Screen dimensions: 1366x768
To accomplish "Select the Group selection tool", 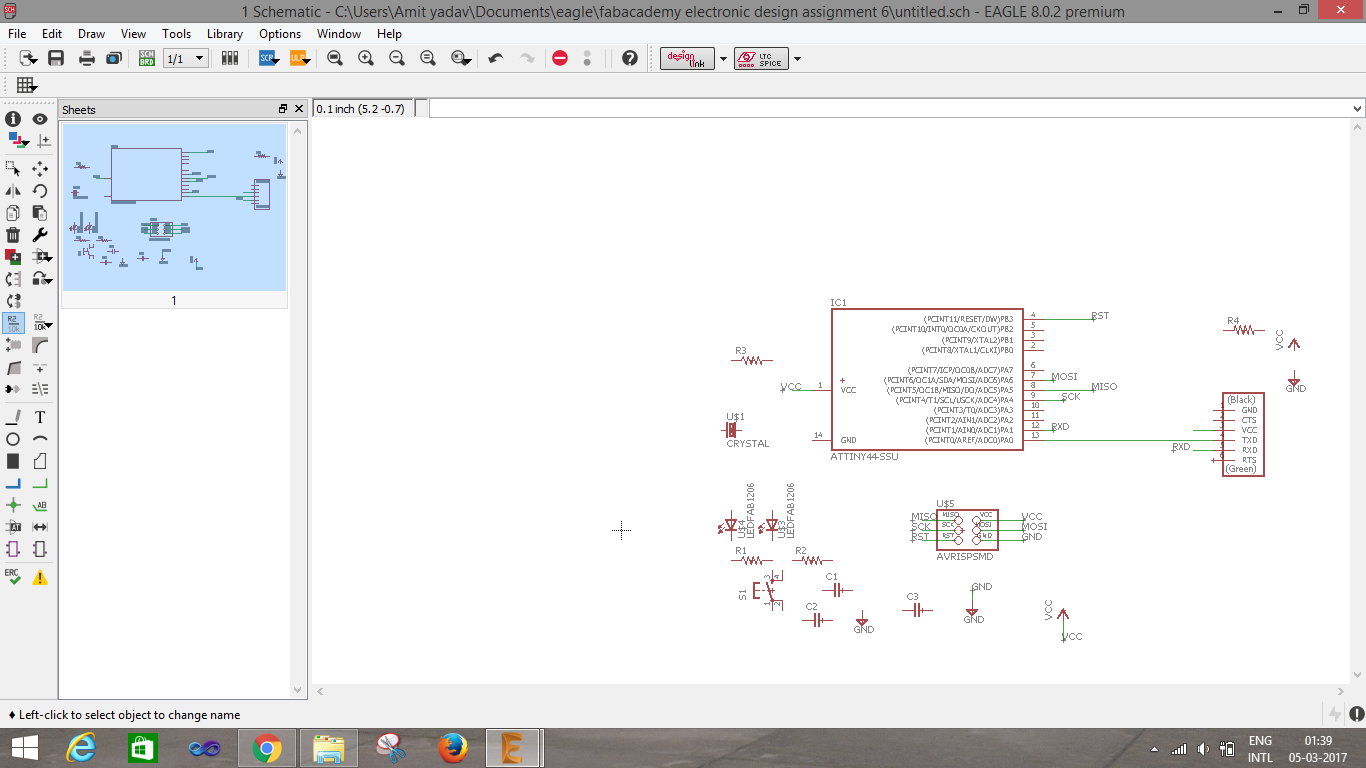I will (13, 168).
